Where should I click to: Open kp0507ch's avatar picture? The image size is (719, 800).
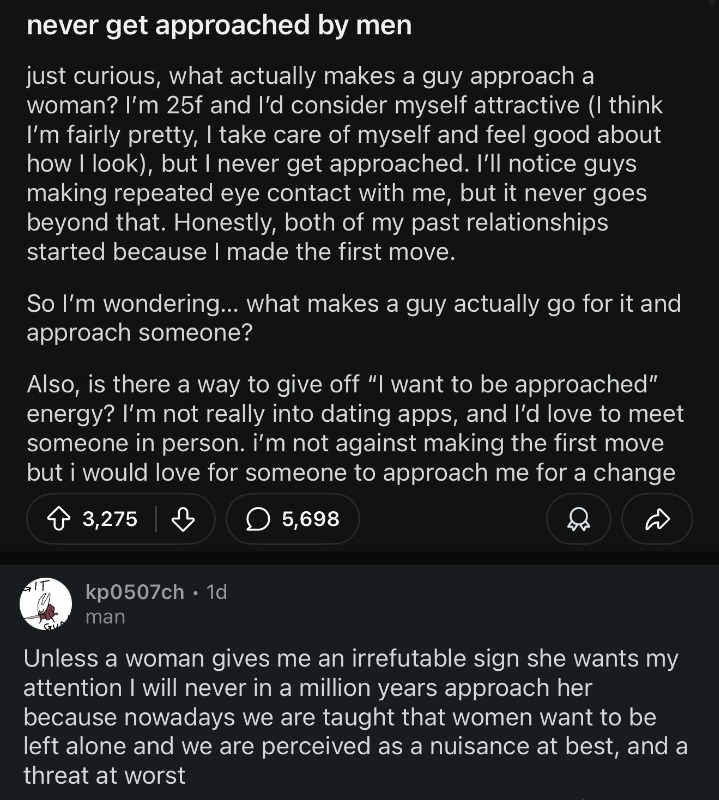click(45, 604)
